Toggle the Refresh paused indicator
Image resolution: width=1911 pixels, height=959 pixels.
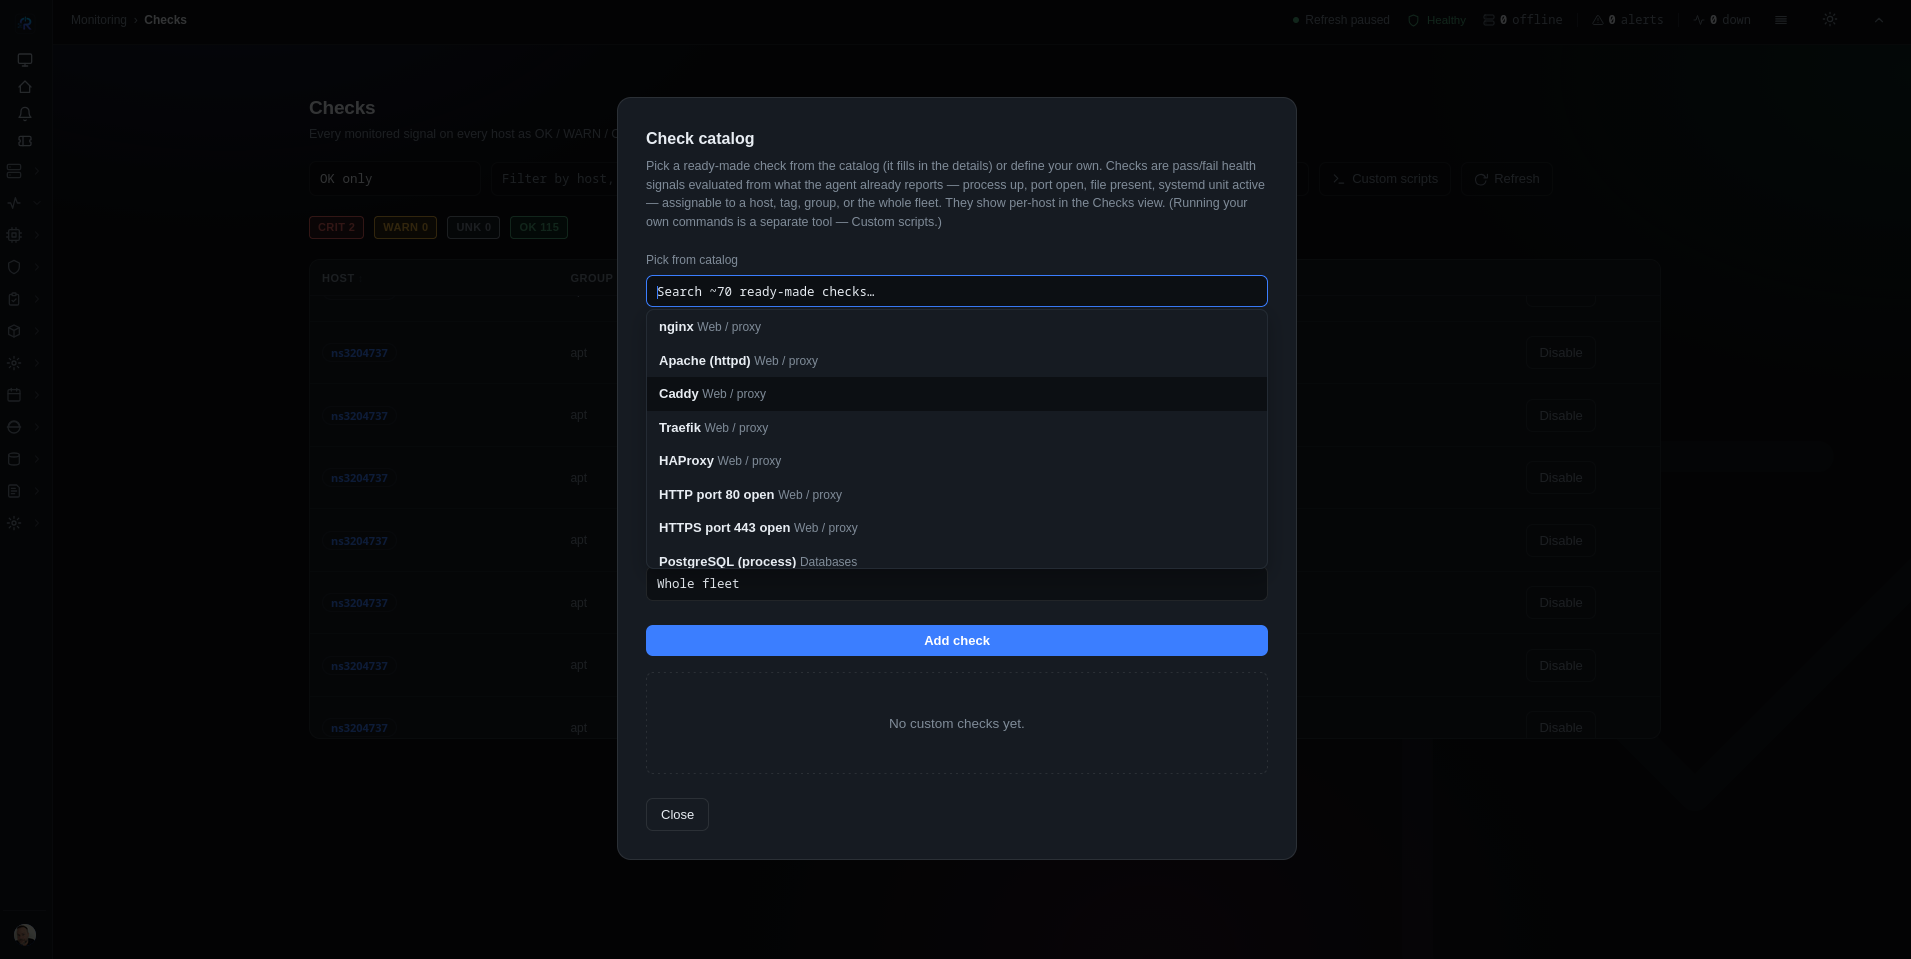click(x=1341, y=20)
